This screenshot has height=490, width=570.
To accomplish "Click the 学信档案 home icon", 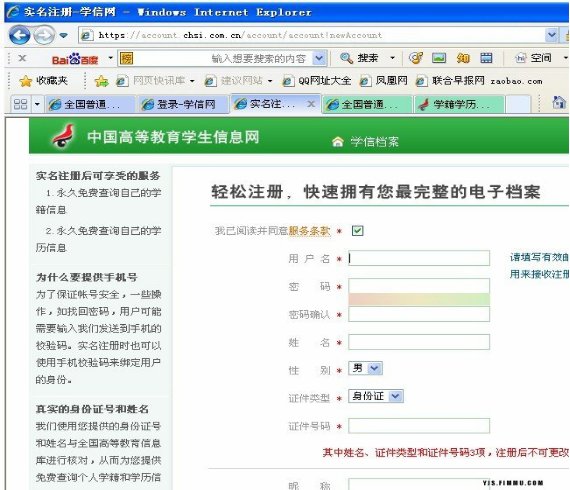I will [338, 141].
